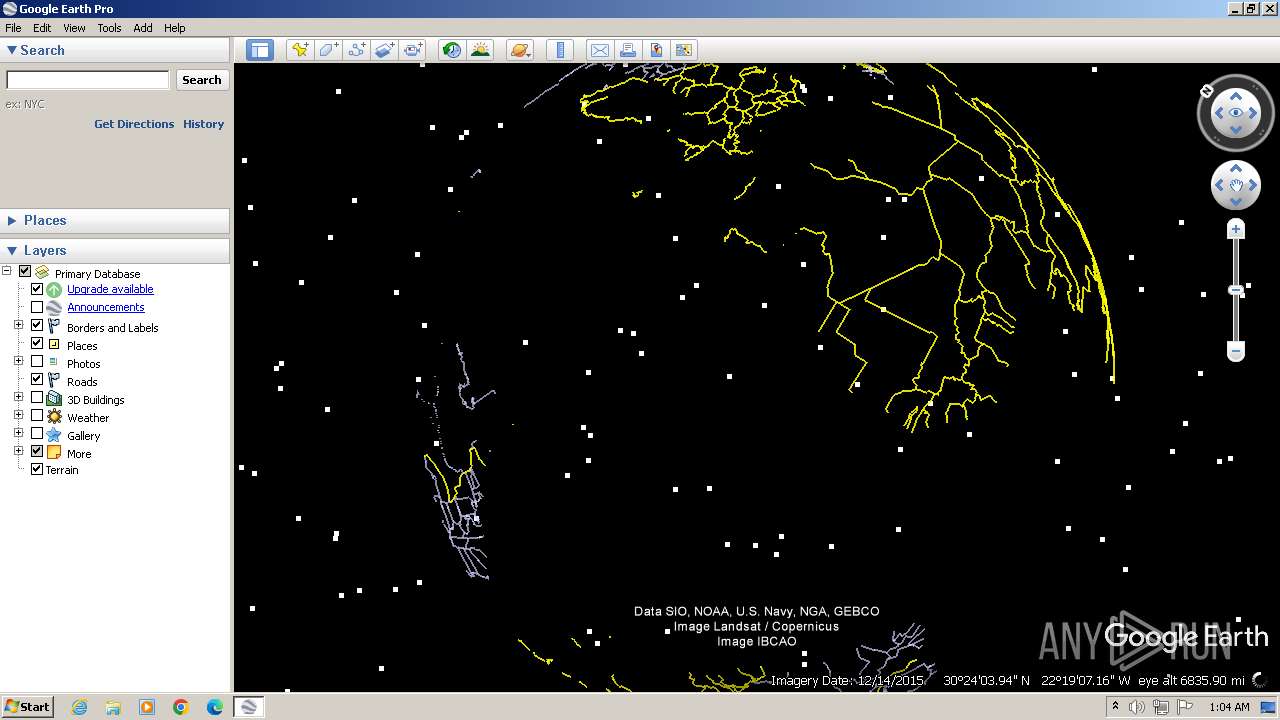Screen dimensions: 1280x720
Task: Open Microsoft Edge from taskbar
Action: point(215,707)
